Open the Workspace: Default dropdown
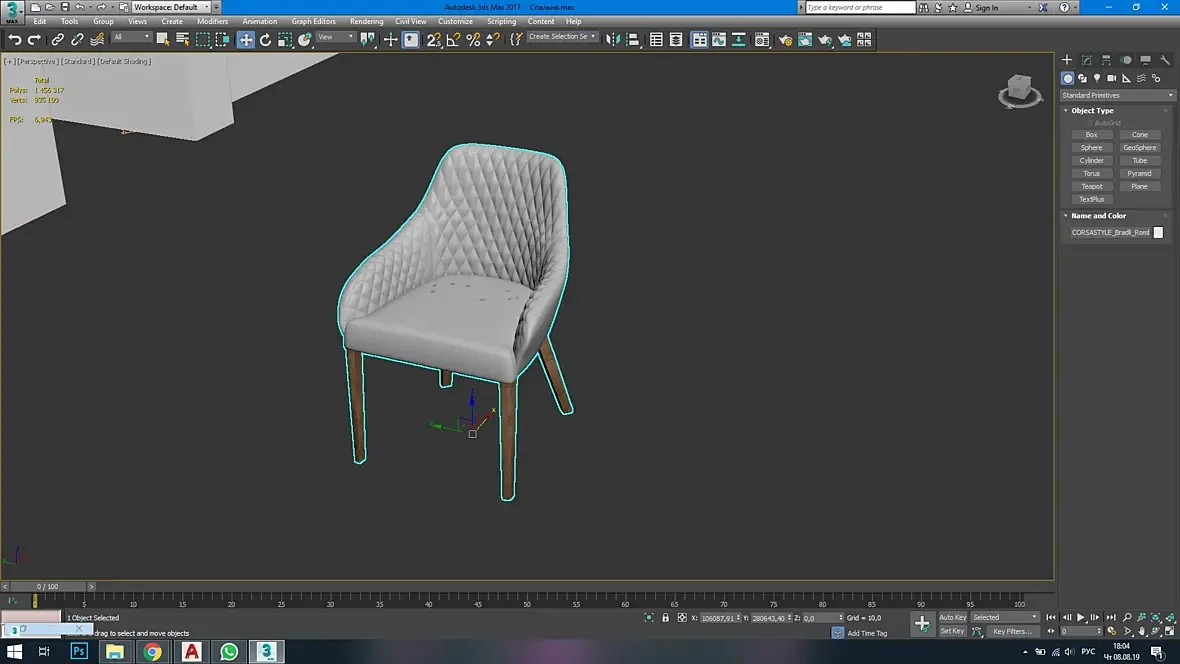This screenshot has height=664, width=1180. (170, 7)
